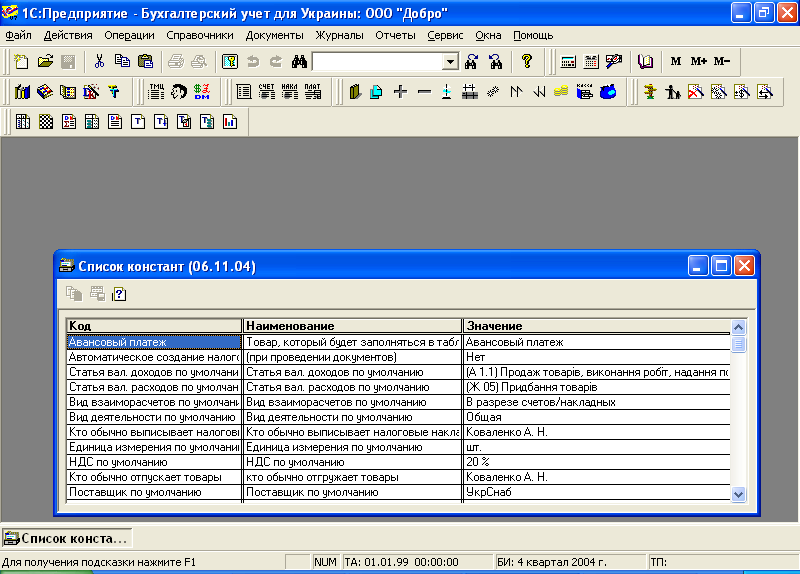
Task: Click the В разрезе счетов/накладных value
Action: tap(597, 402)
